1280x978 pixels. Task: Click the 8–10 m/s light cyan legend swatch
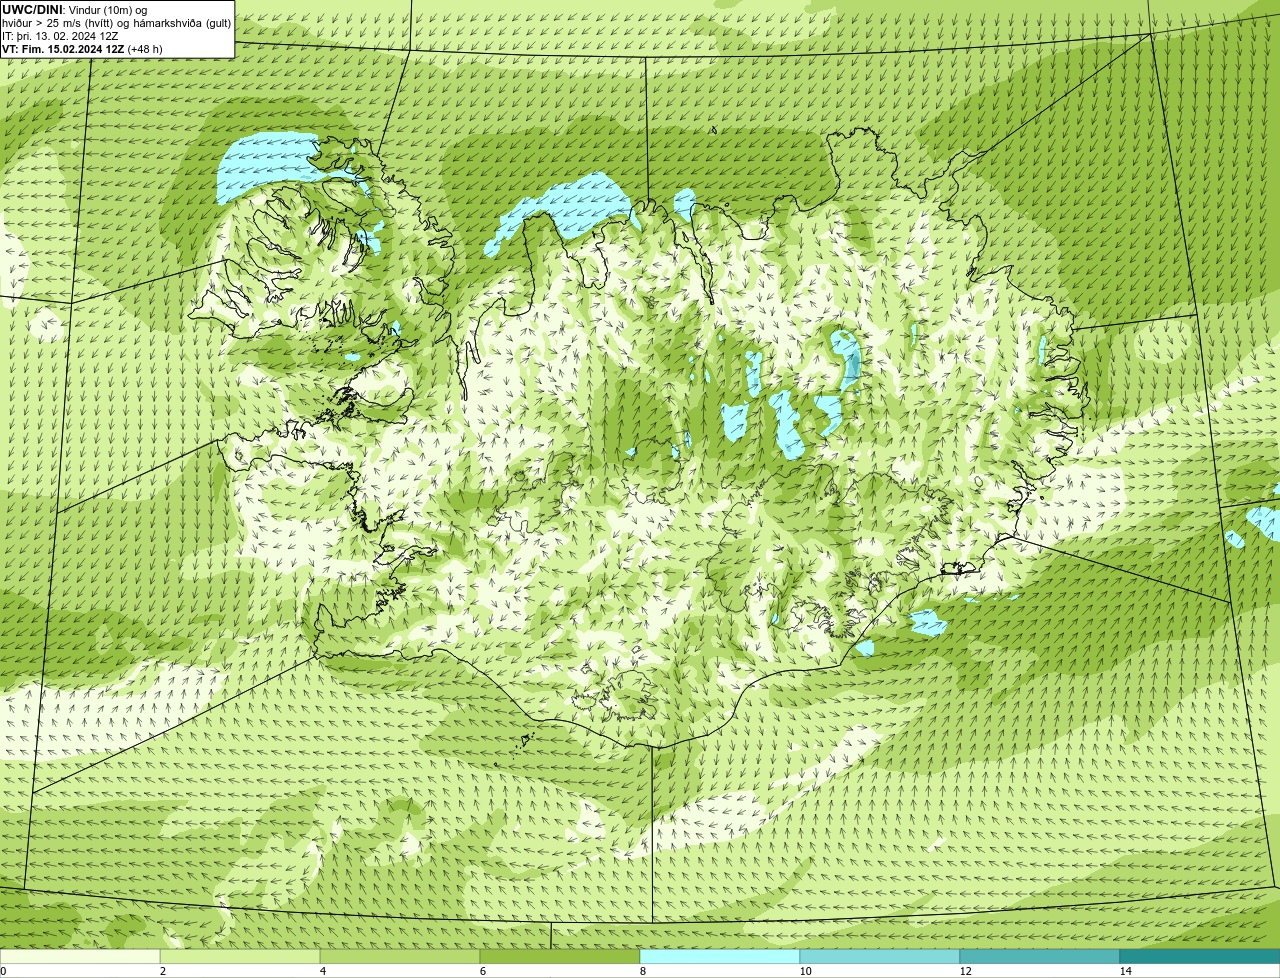[720, 956]
